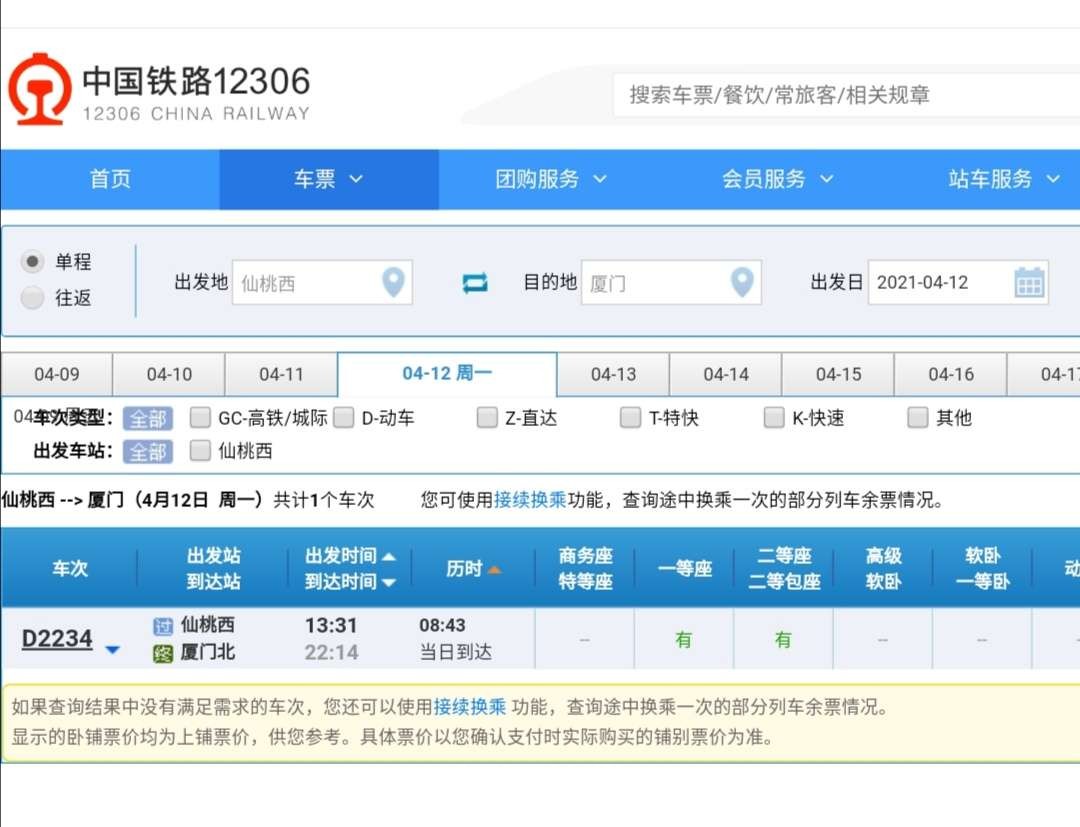This screenshot has width=1080, height=827.
Task: Click 全部 button for train type
Action: 148,418
